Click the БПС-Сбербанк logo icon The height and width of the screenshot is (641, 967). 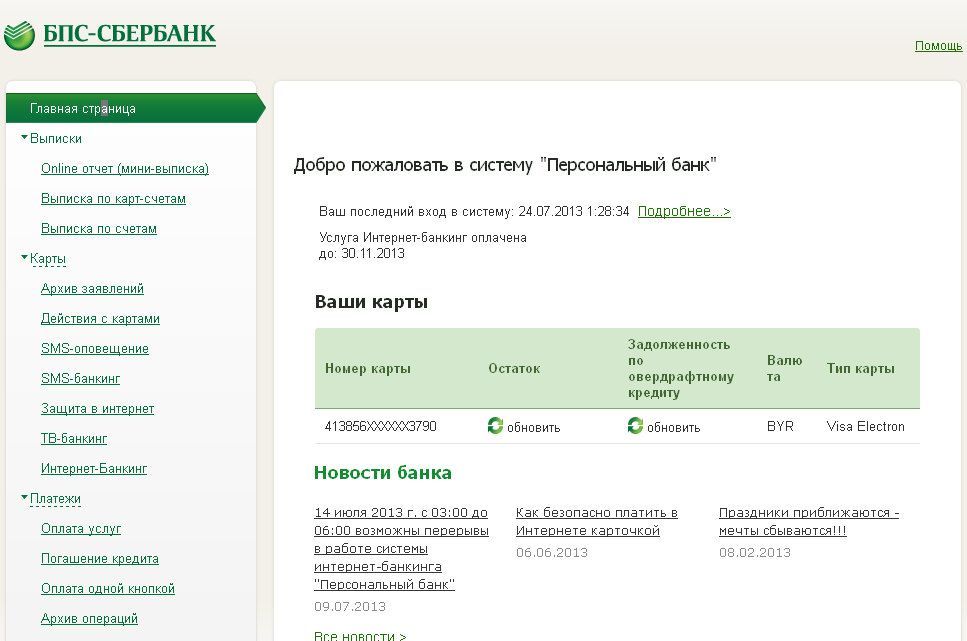pyautogui.click(x=20, y=35)
